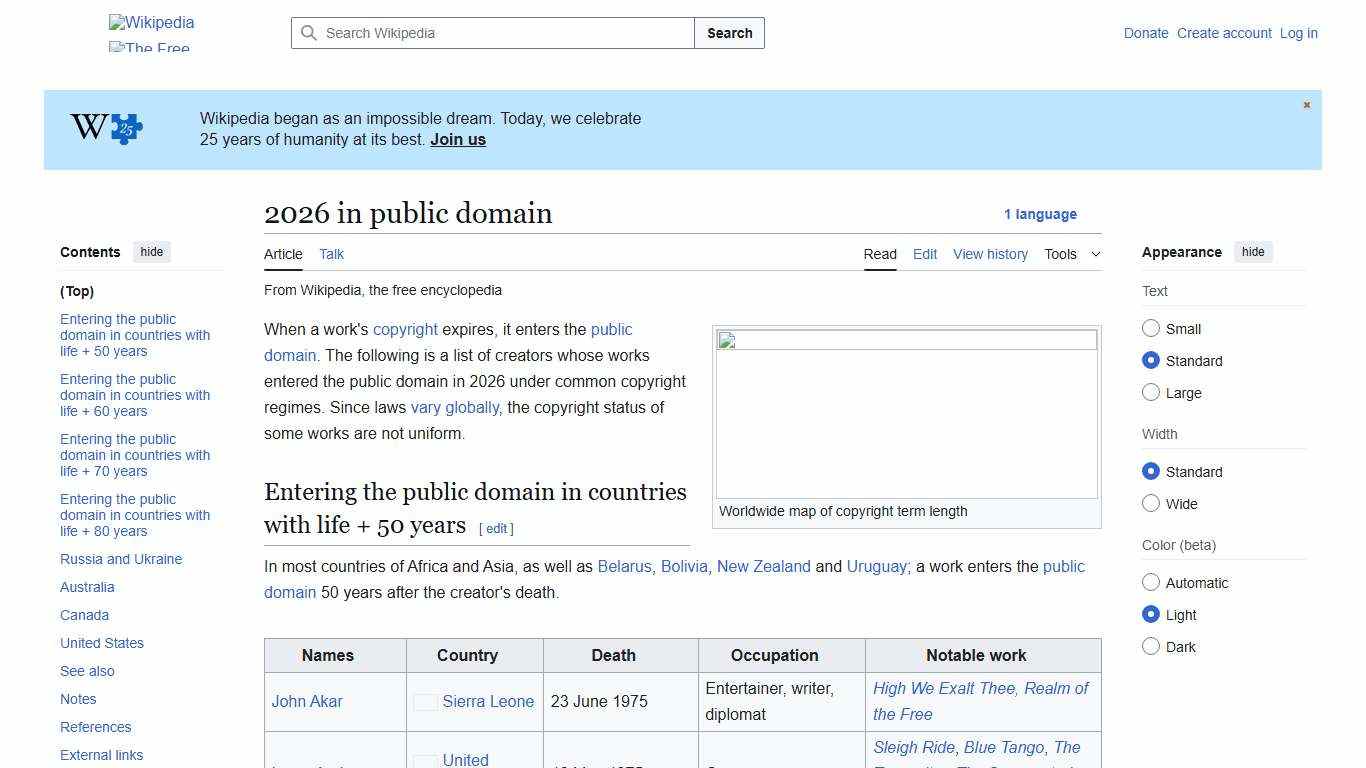Screen dimensions: 1366x768
Task: Open the worldwide copyright map image
Action: (906, 412)
